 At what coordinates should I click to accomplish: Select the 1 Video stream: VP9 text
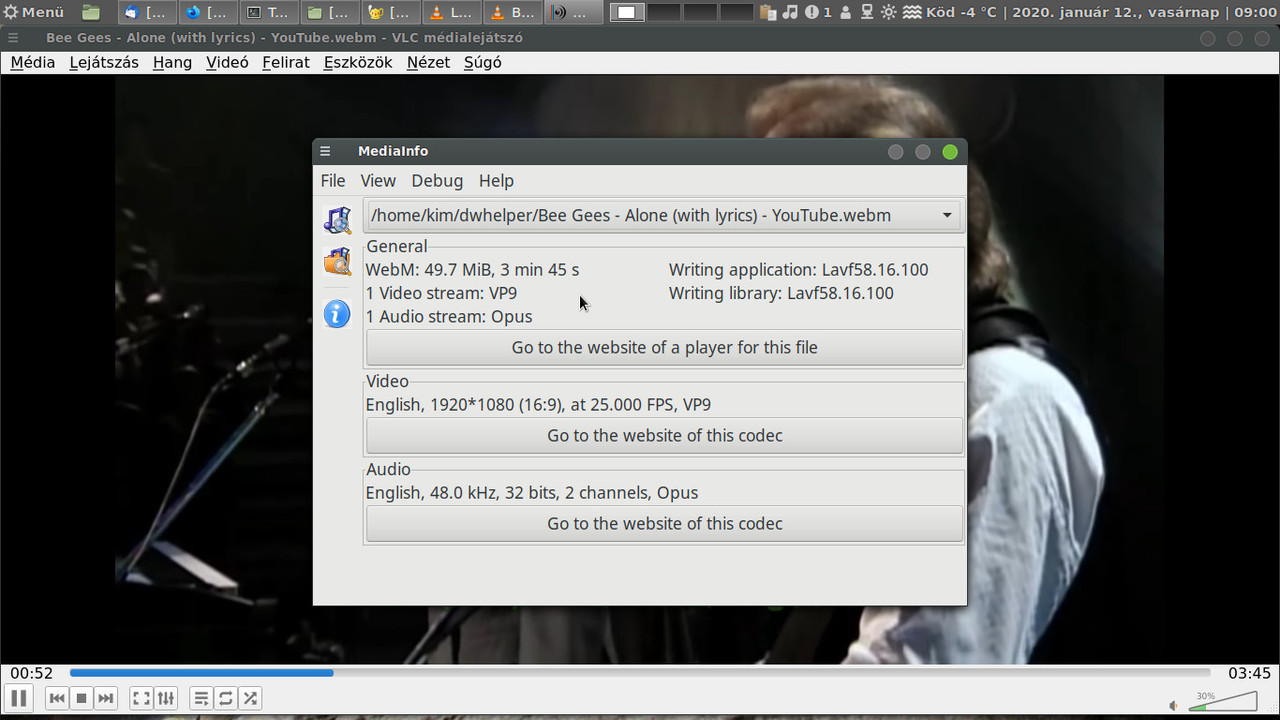[x=441, y=293]
